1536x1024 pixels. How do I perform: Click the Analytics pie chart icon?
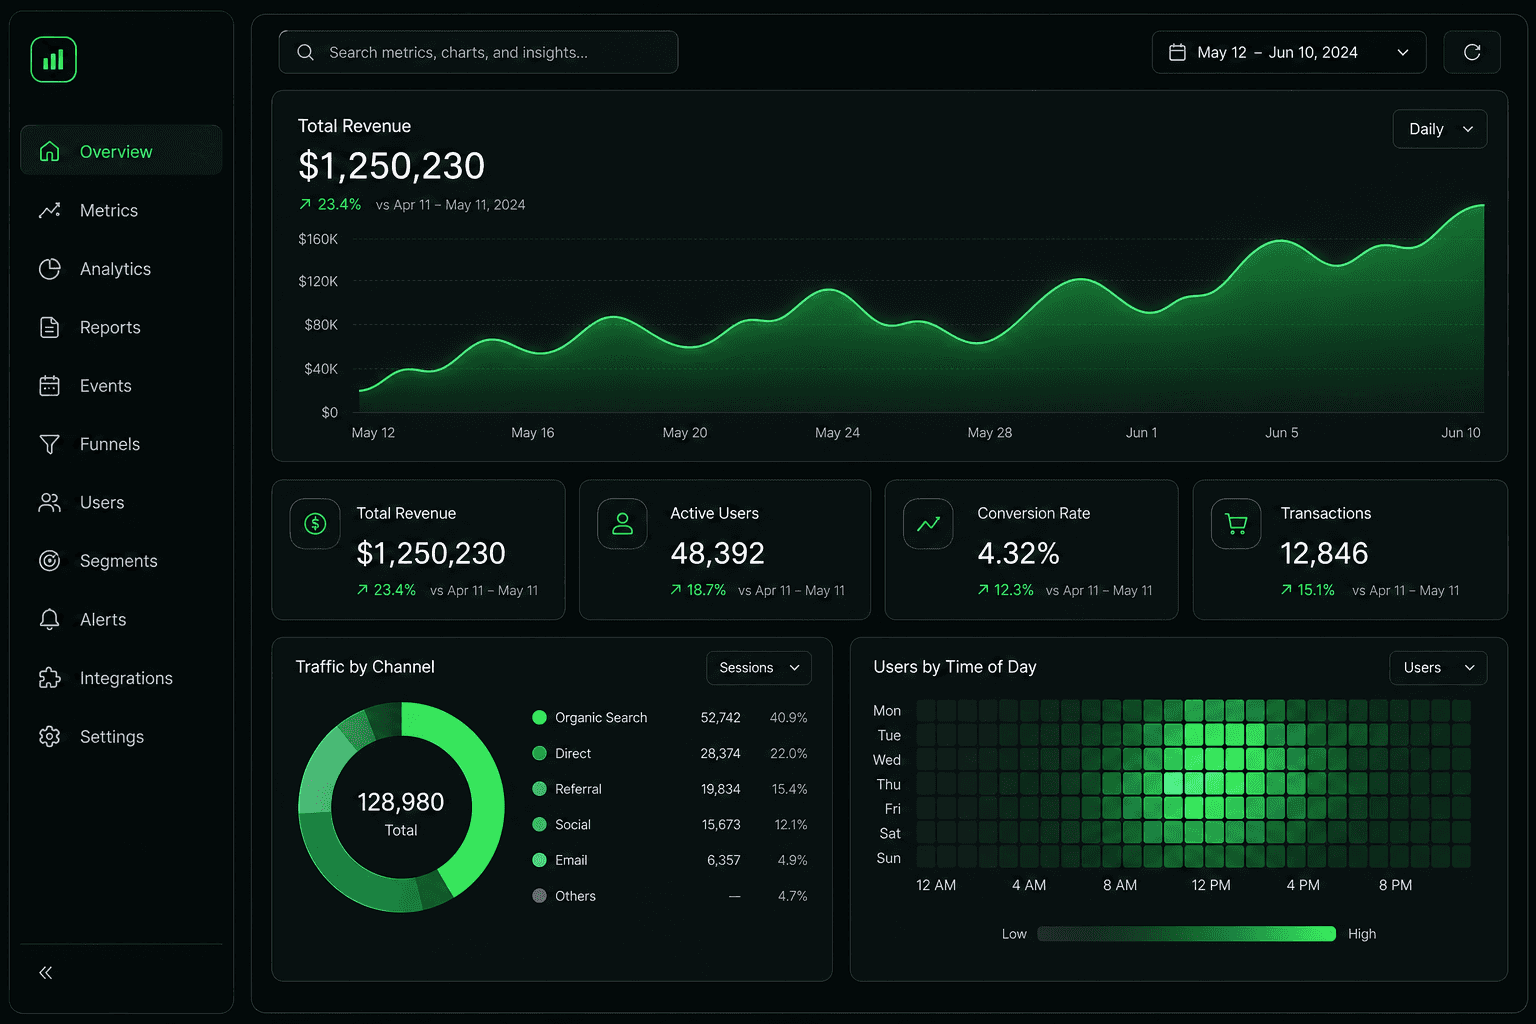click(49, 269)
